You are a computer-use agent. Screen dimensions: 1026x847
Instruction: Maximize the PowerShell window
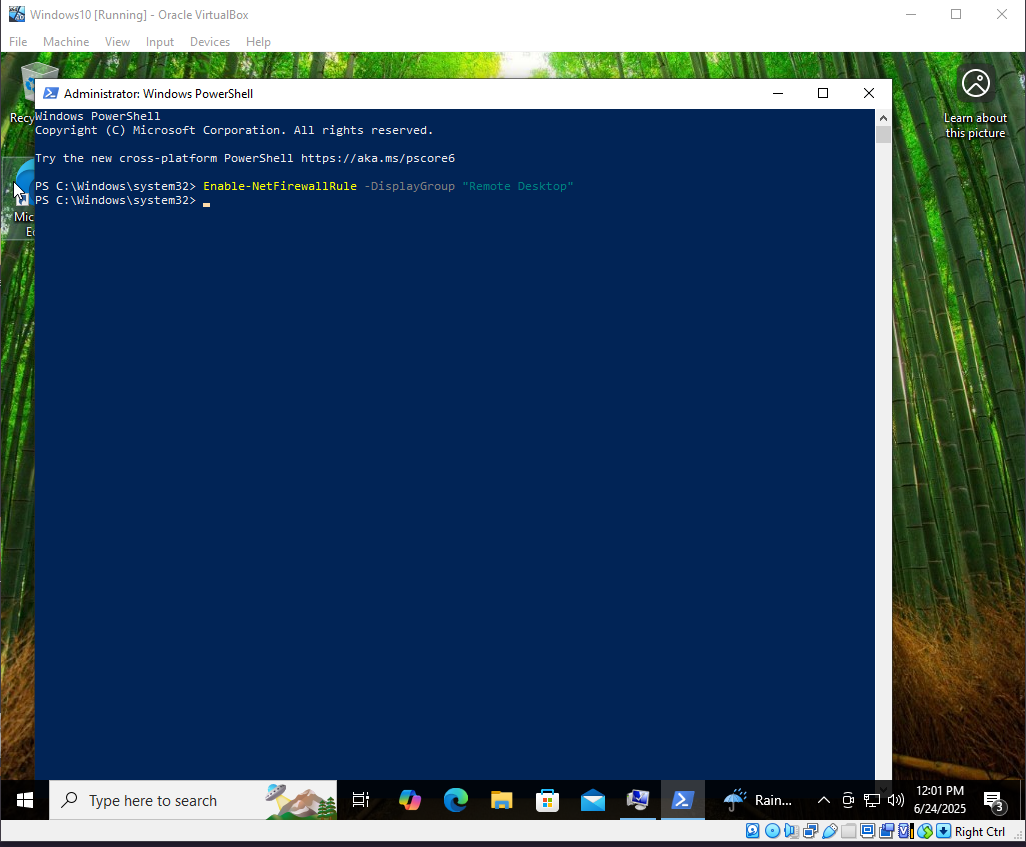pyautogui.click(x=823, y=93)
